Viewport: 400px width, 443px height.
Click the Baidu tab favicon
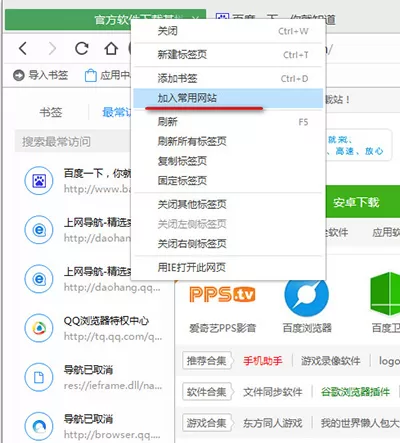[222, 18]
